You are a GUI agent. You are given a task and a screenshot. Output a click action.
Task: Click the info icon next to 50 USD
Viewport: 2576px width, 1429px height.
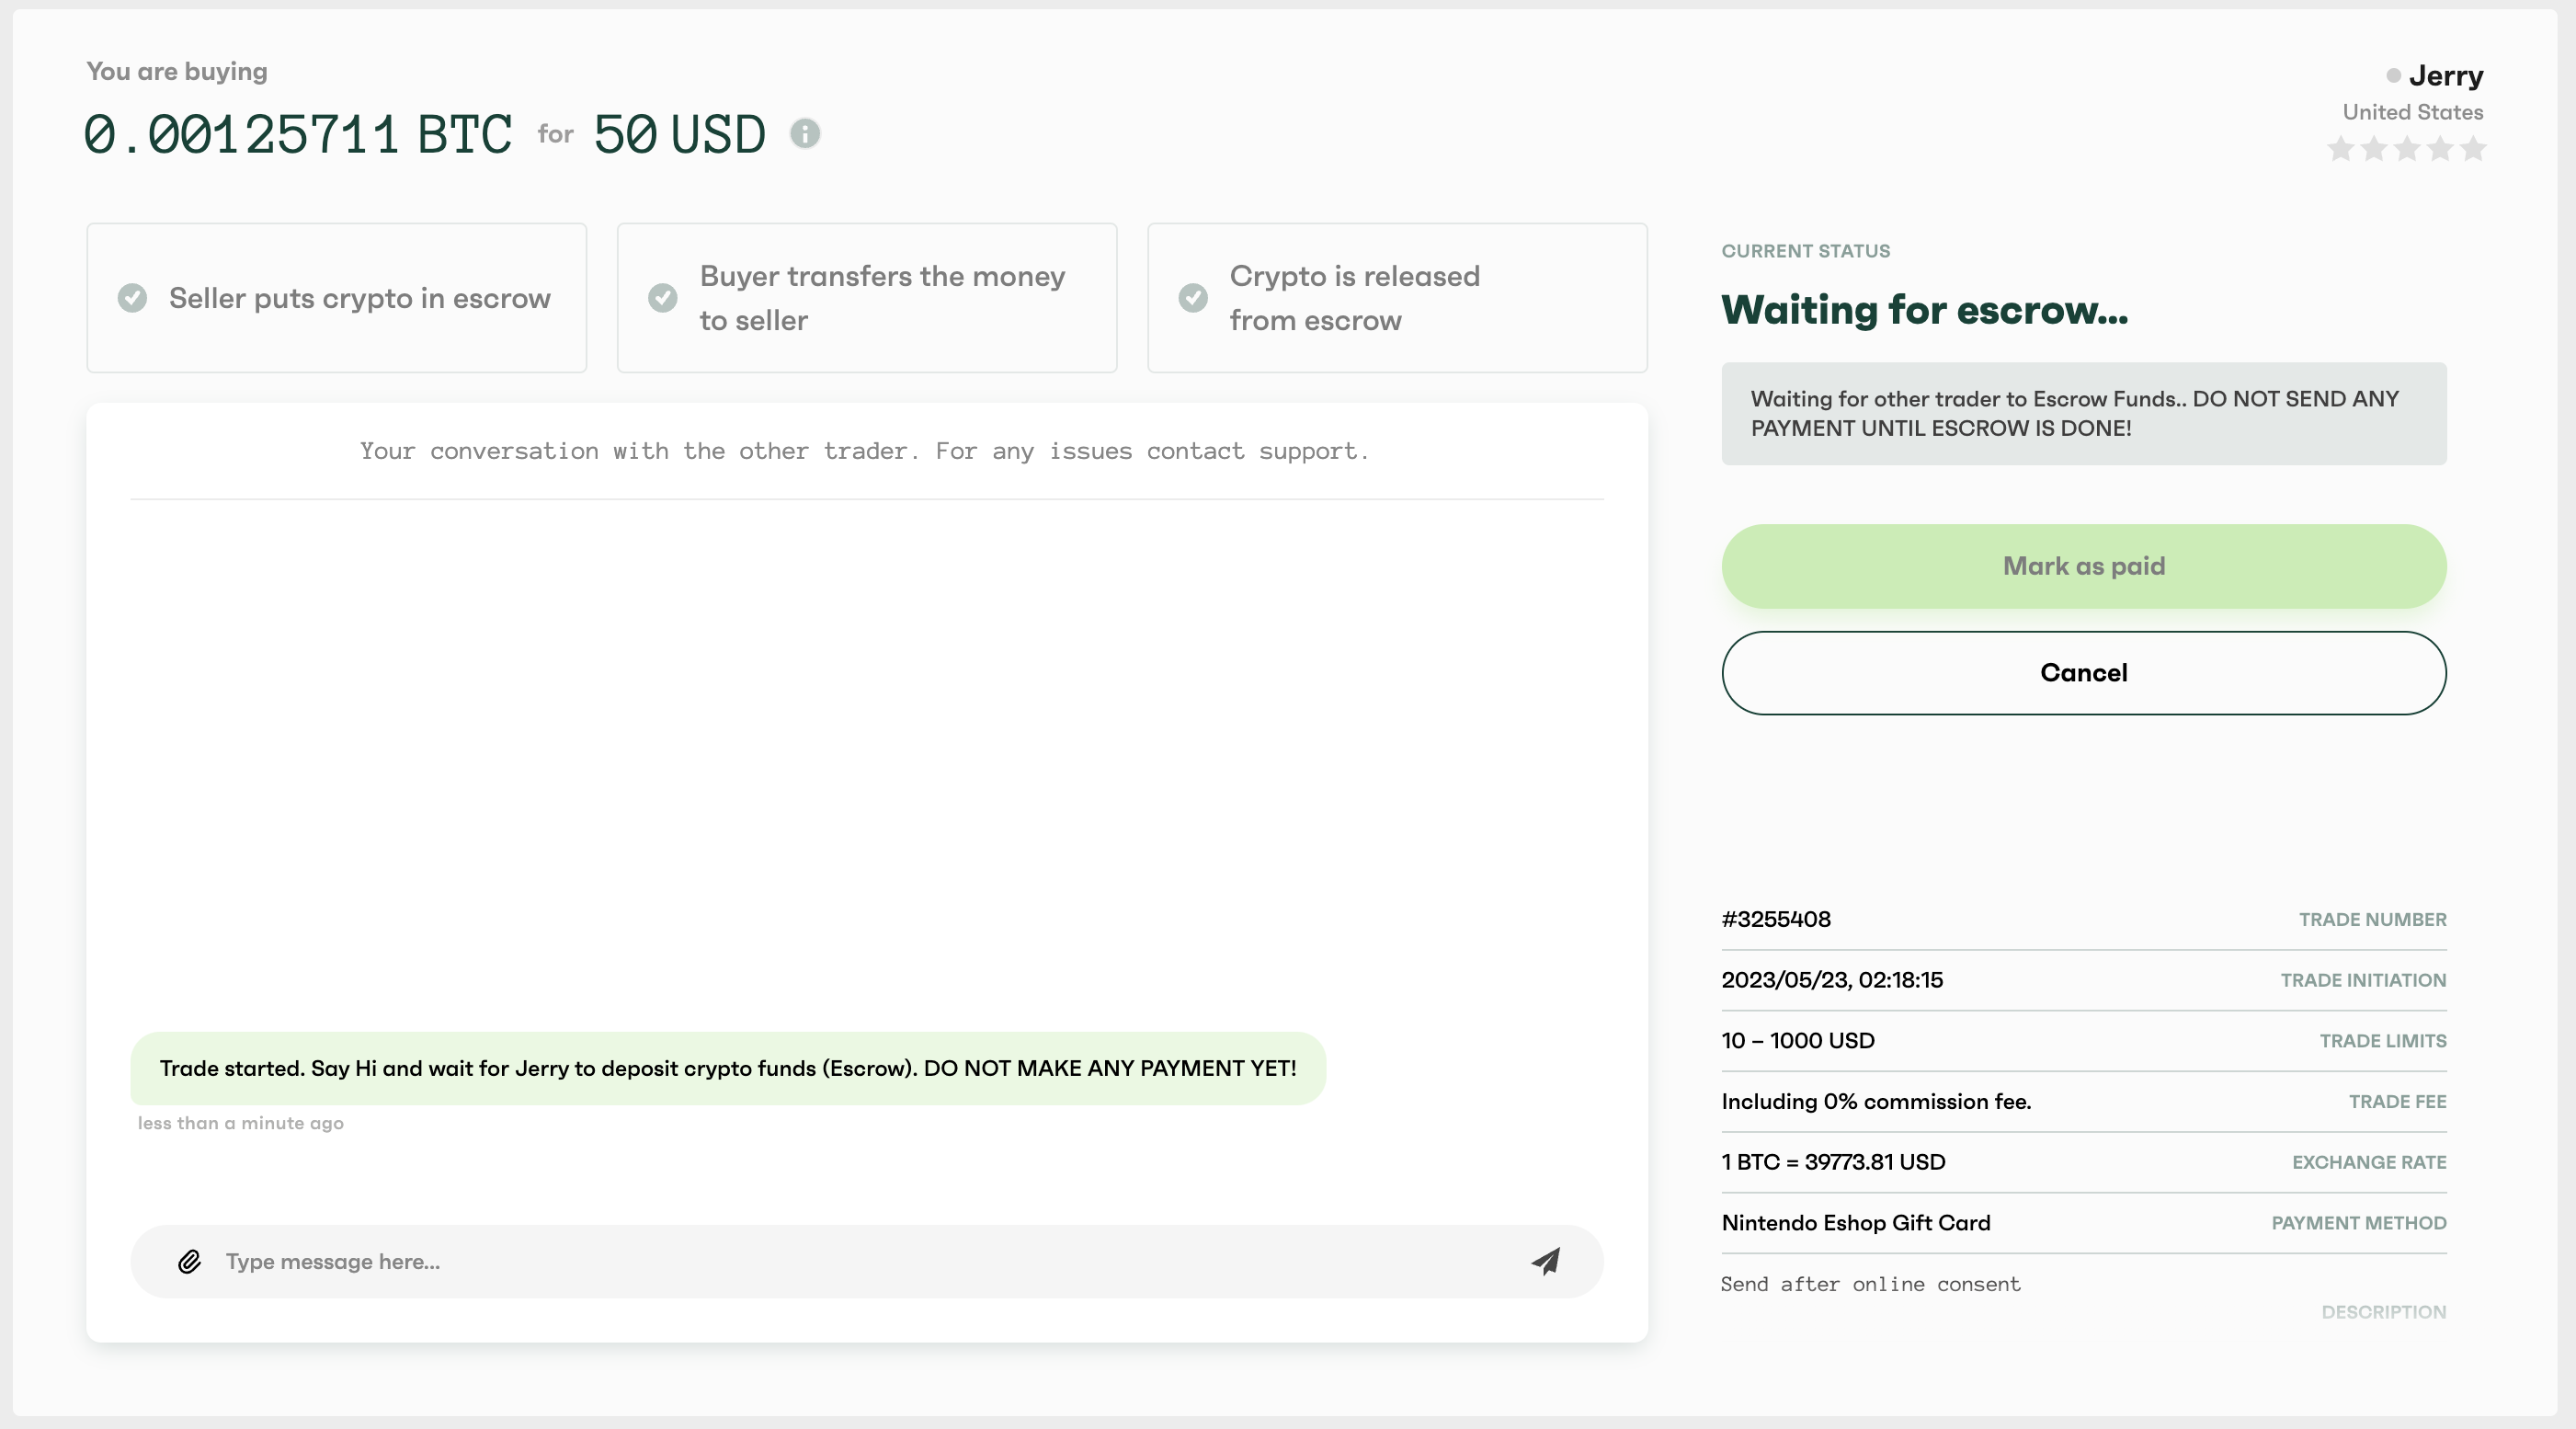[804, 133]
